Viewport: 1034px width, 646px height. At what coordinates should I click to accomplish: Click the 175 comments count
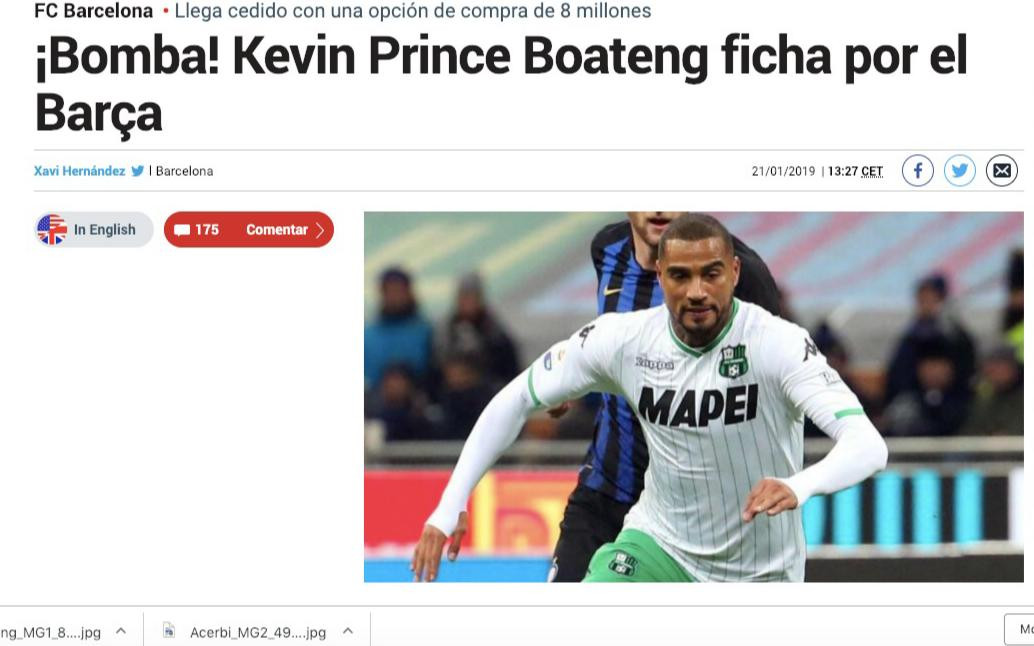point(206,229)
